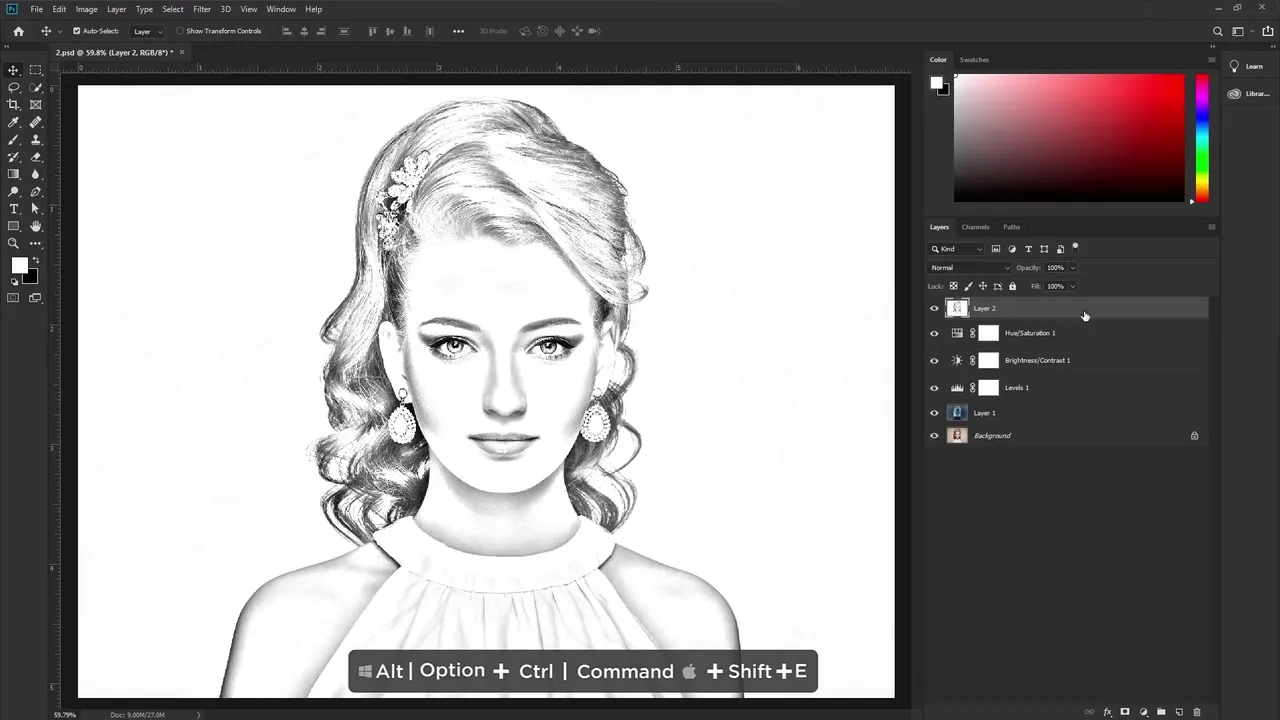Open the Color panel flyout menu
1280x720 pixels.
point(1212,60)
